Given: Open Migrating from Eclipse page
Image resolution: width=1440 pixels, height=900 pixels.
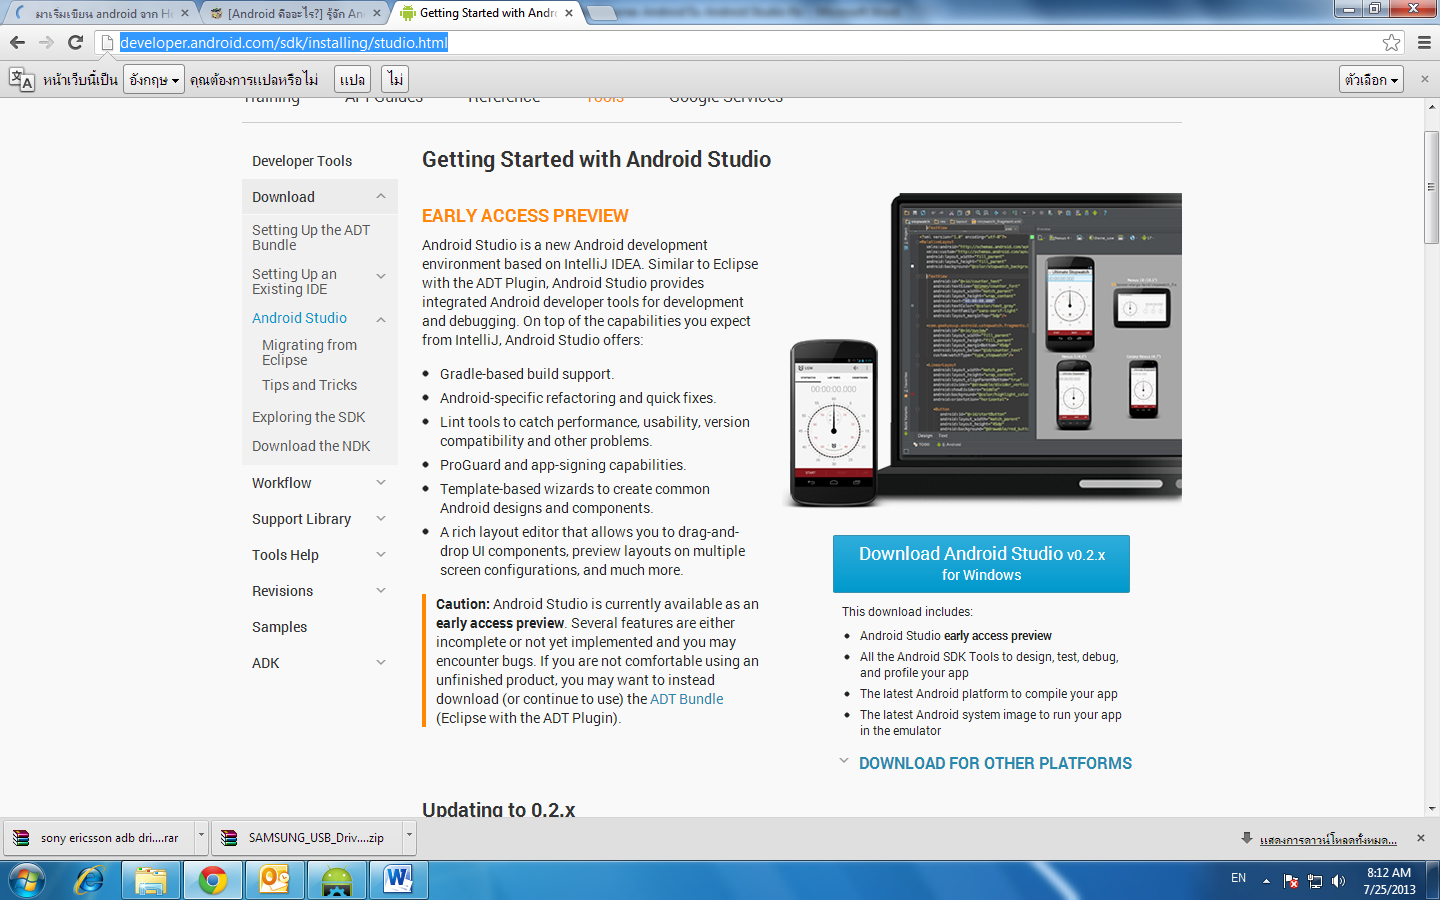Looking at the screenshot, I should (309, 352).
